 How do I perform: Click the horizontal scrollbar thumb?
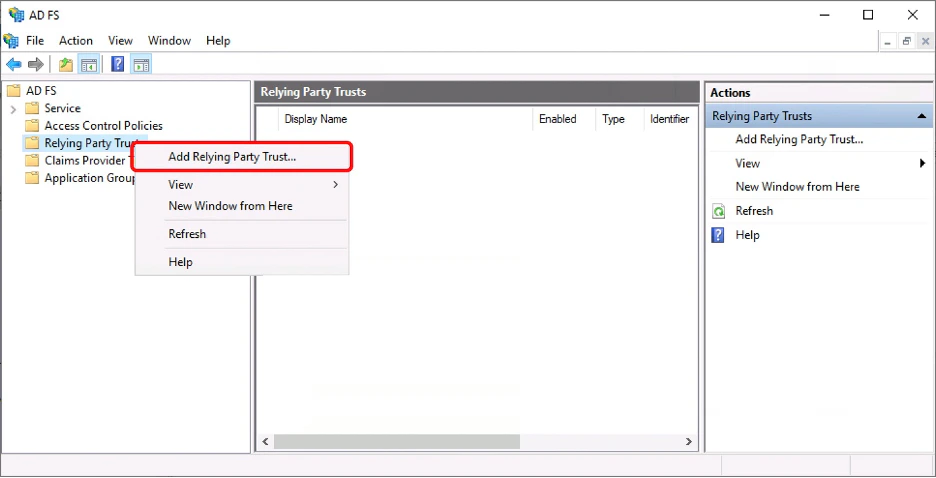click(x=397, y=442)
